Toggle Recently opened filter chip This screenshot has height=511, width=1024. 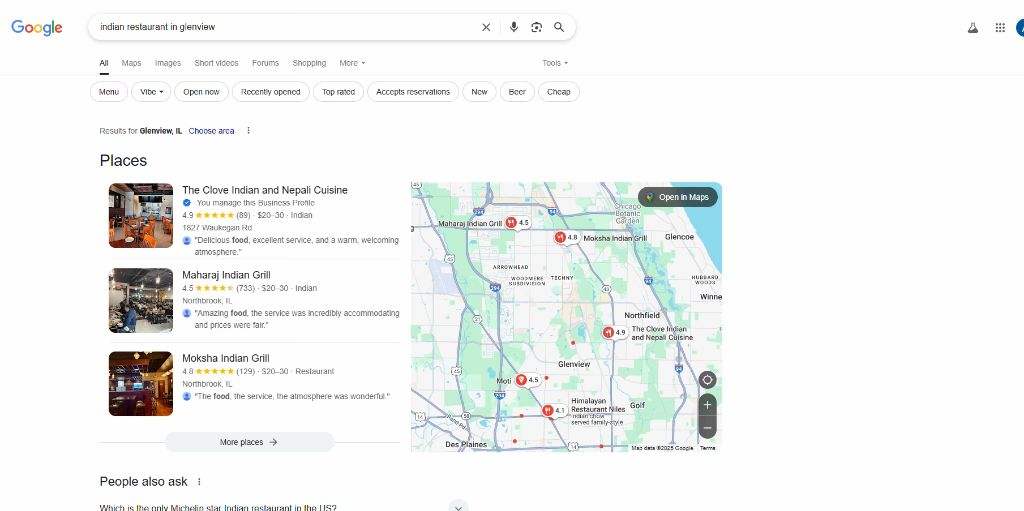(270, 92)
